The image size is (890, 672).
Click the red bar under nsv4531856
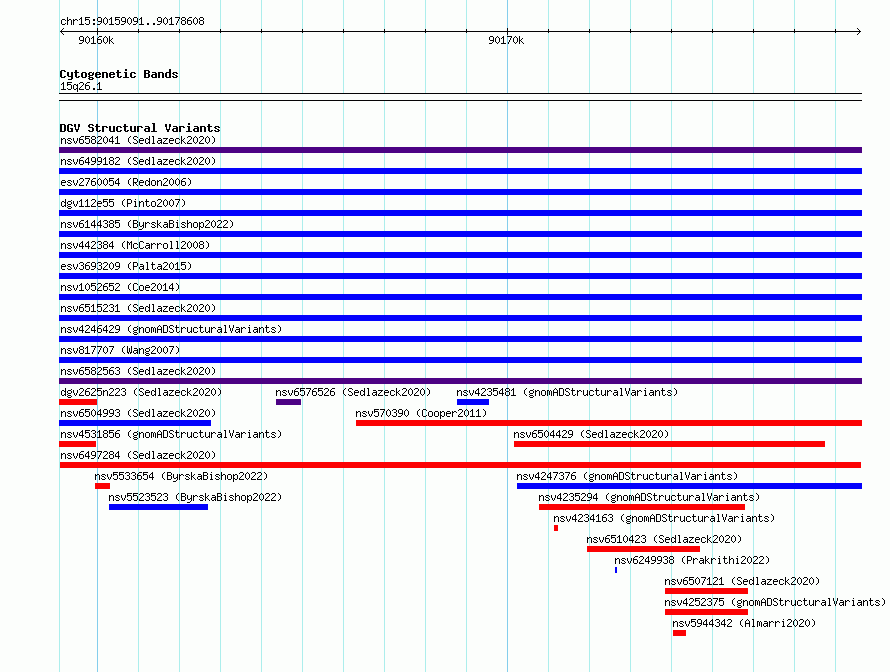coord(78,444)
